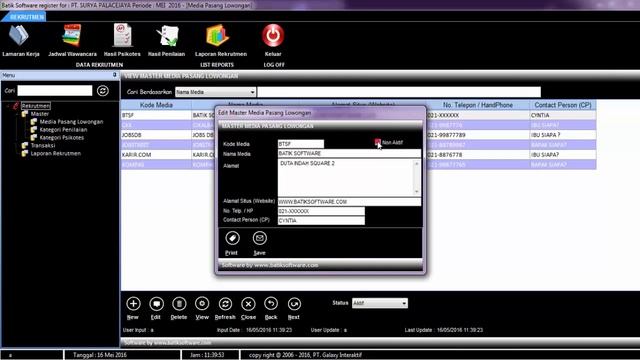This screenshot has width=640, height=360.
Task: Click the refresh icon beside Cari field
Action: (103, 91)
